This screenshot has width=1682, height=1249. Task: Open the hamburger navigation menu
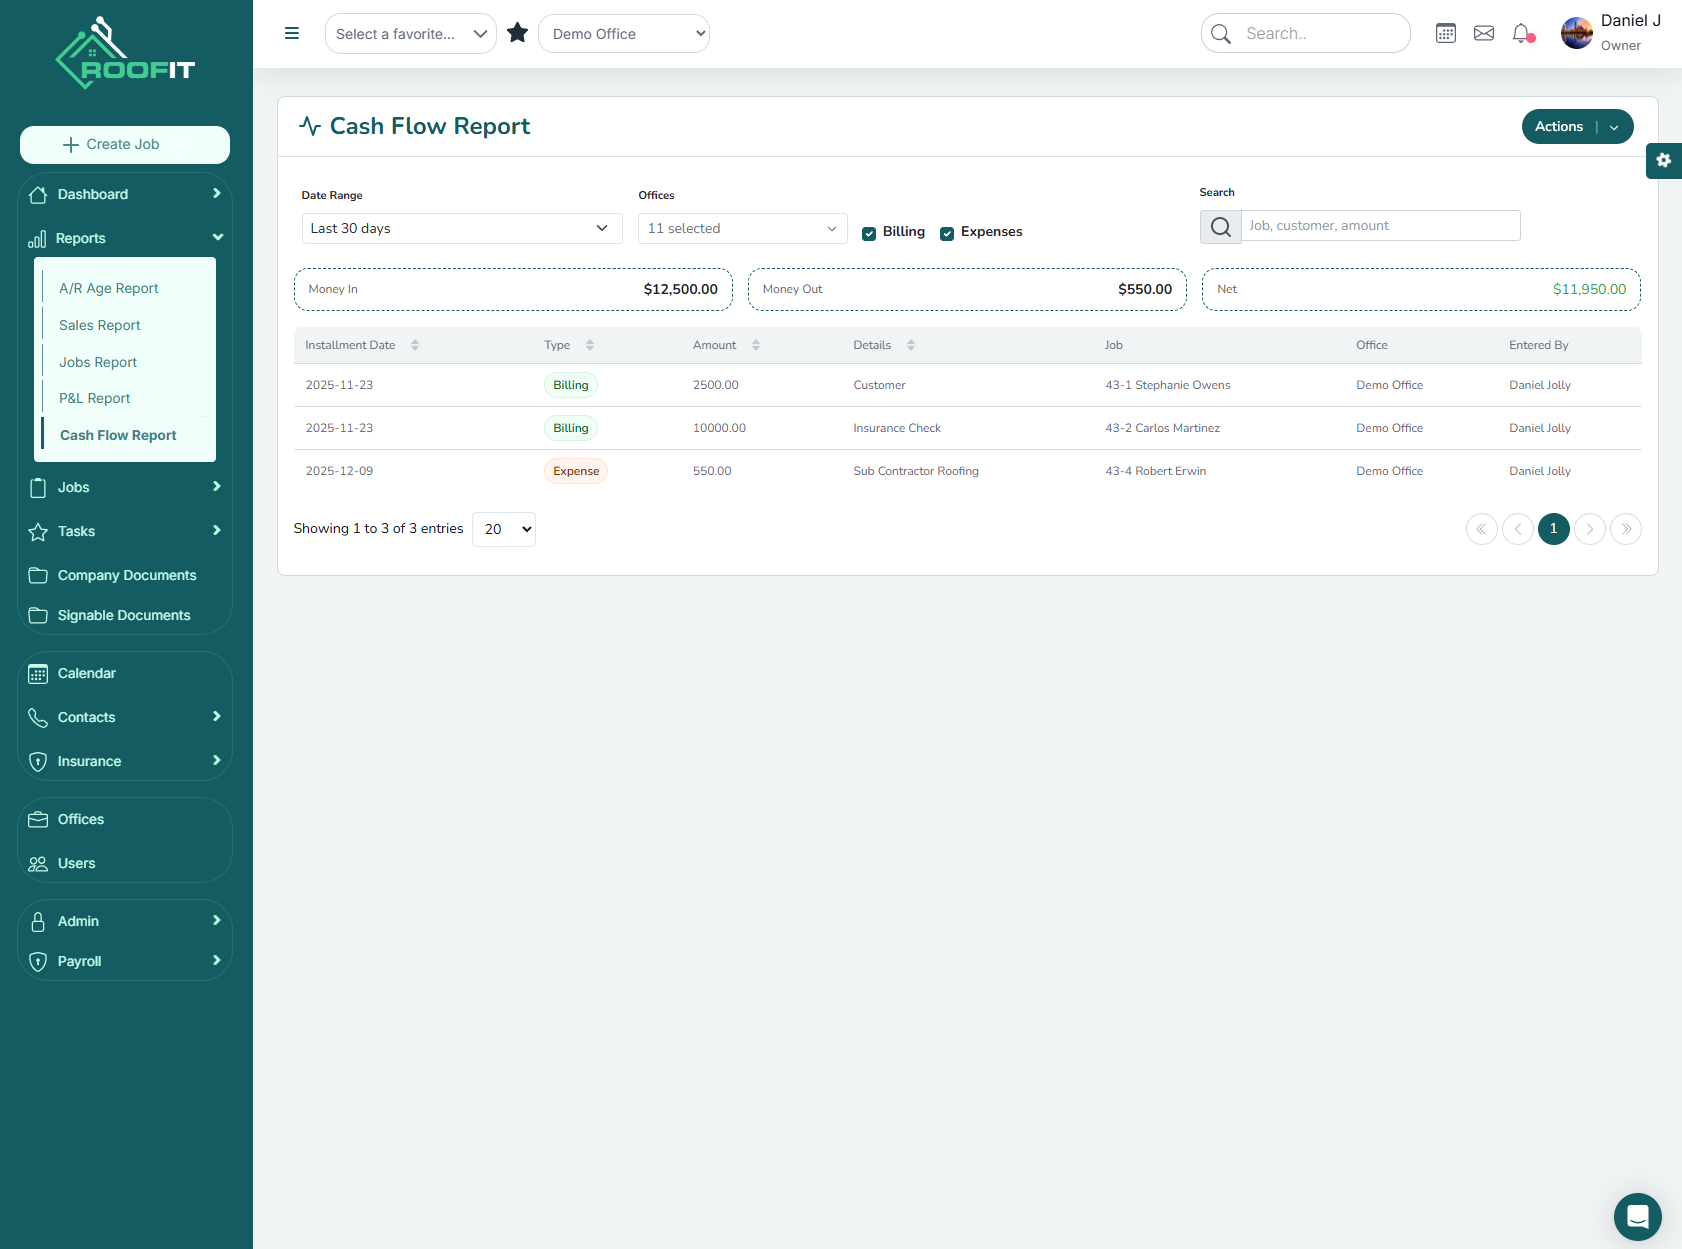(291, 33)
